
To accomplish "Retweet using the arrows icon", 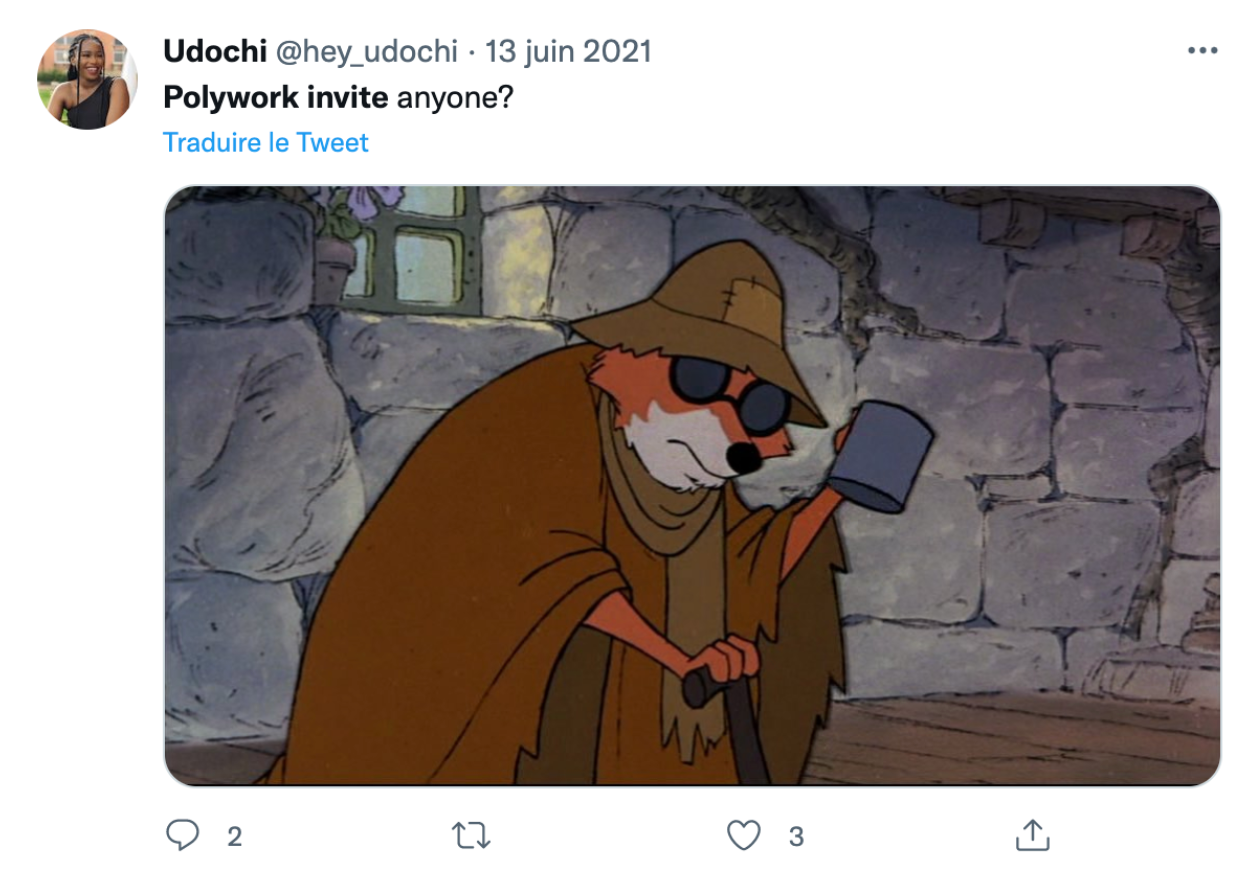I will pyautogui.click(x=471, y=835).
